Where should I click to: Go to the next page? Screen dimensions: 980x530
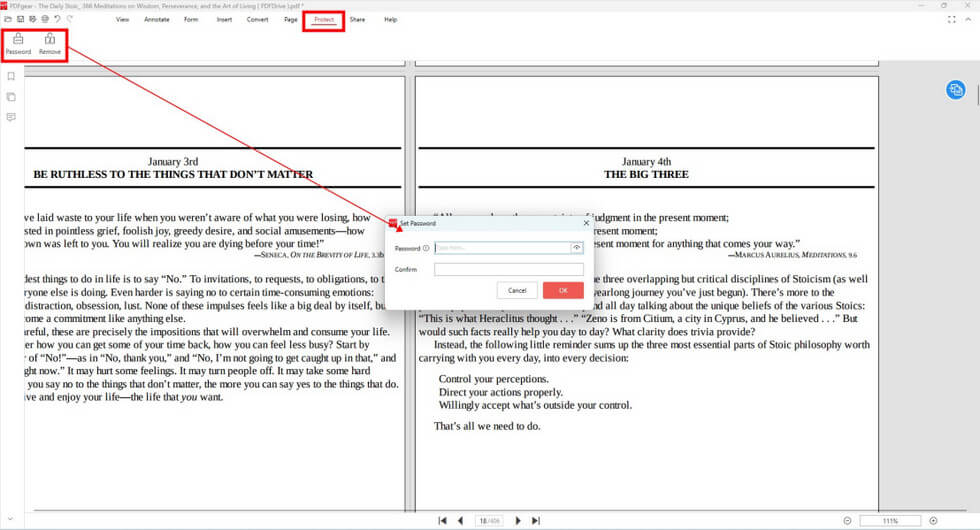(518, 521)
